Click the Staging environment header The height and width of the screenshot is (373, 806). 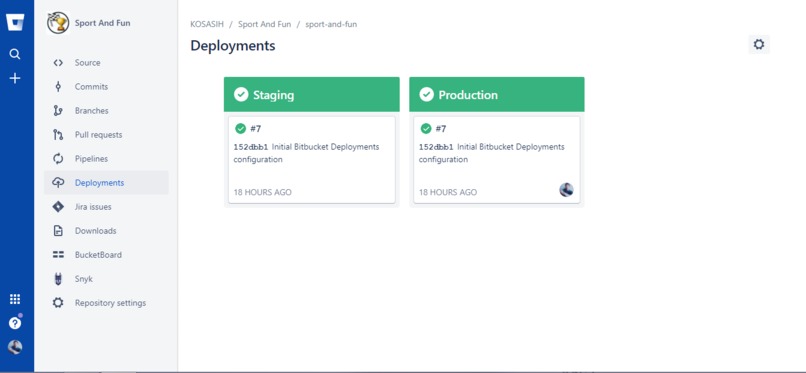[x=312, y=95]
